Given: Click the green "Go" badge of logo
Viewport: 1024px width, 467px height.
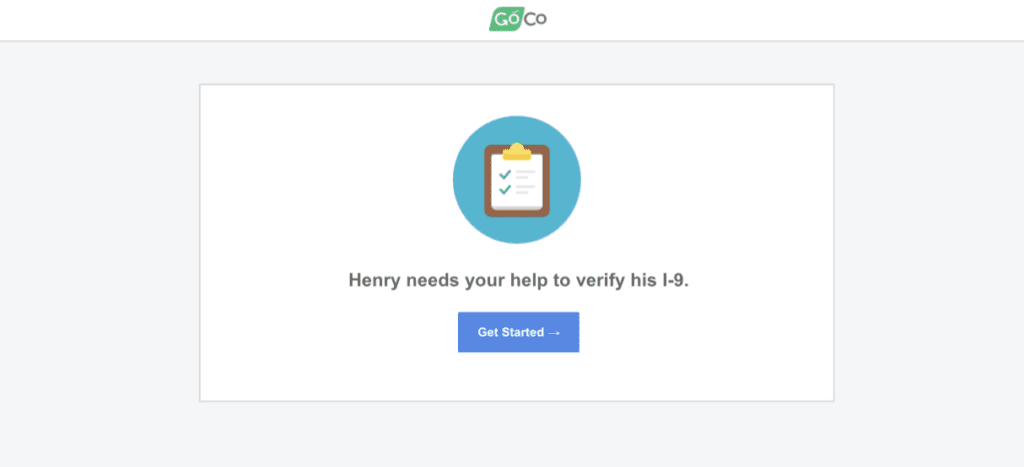Looking at the screenshot, I should [x=505, y=19].
